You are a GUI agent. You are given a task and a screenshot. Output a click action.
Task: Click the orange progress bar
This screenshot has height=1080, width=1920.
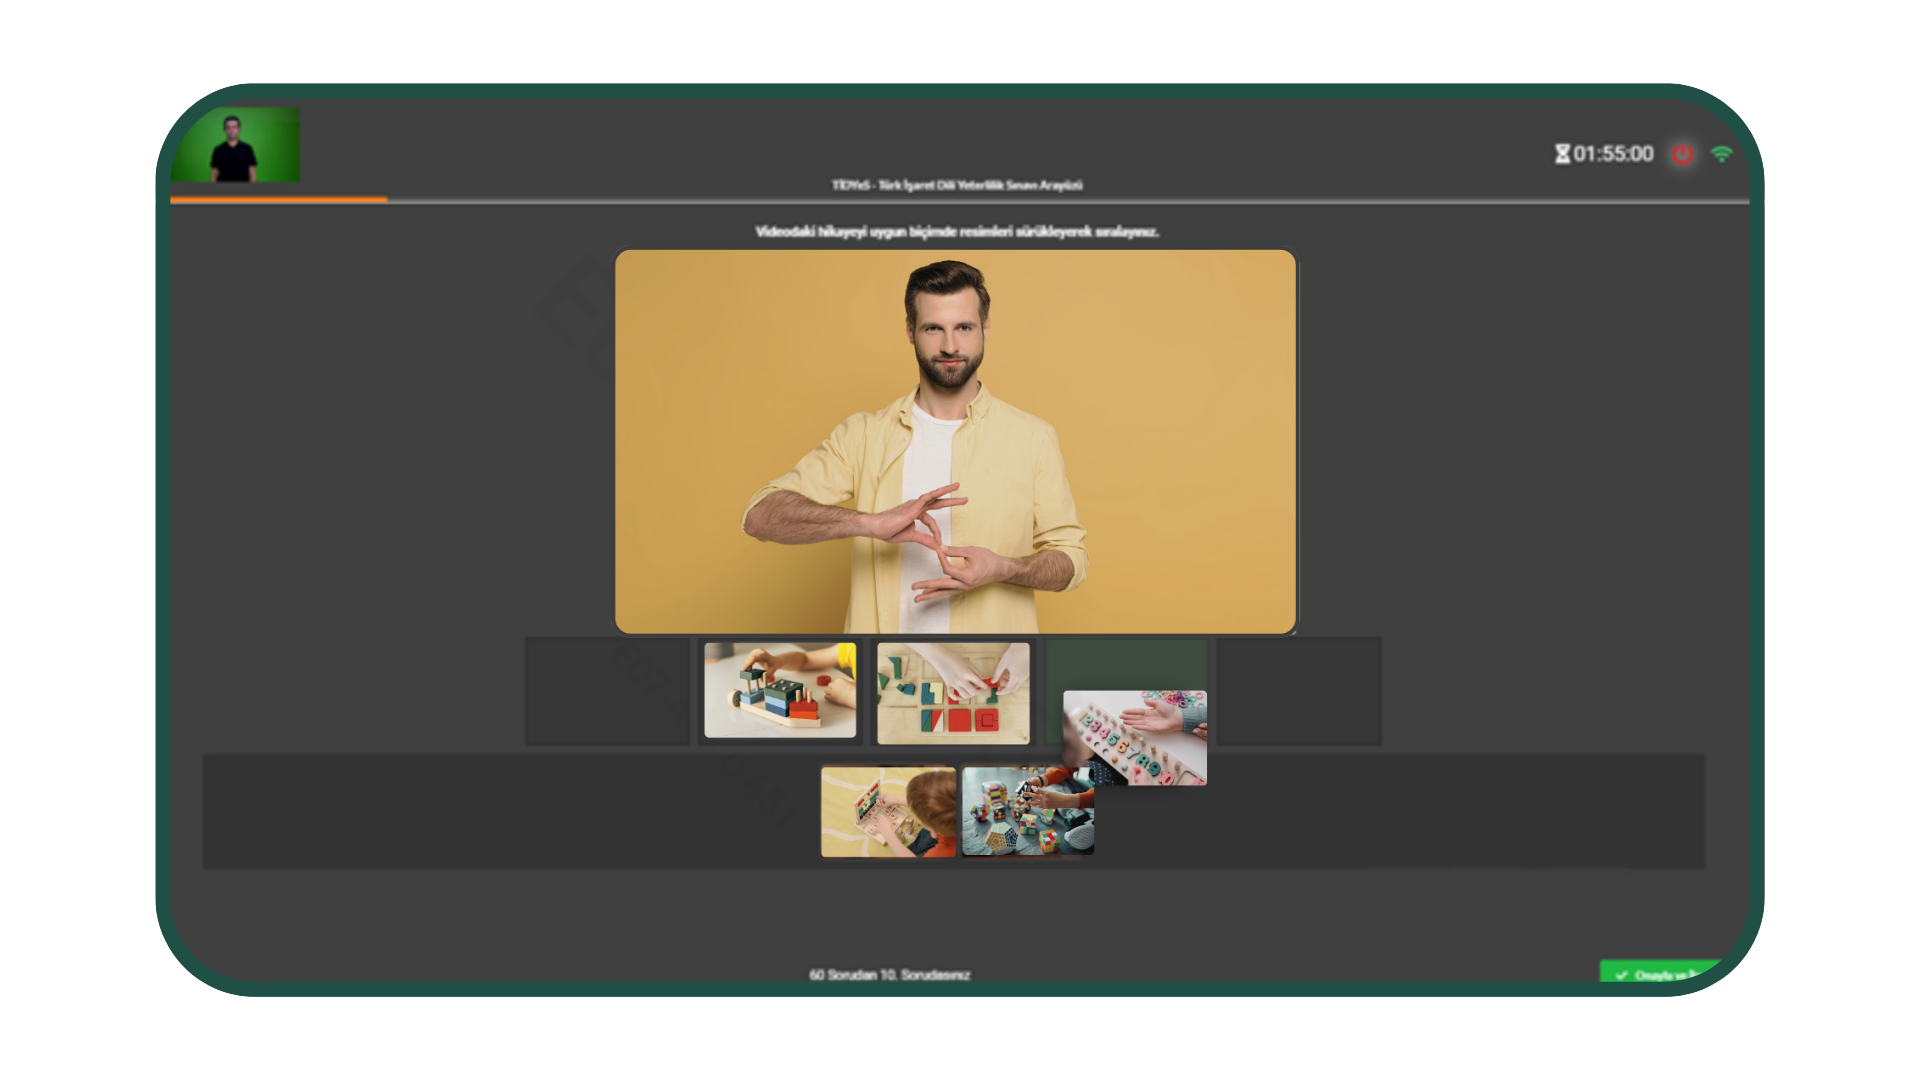click(281, 198)
